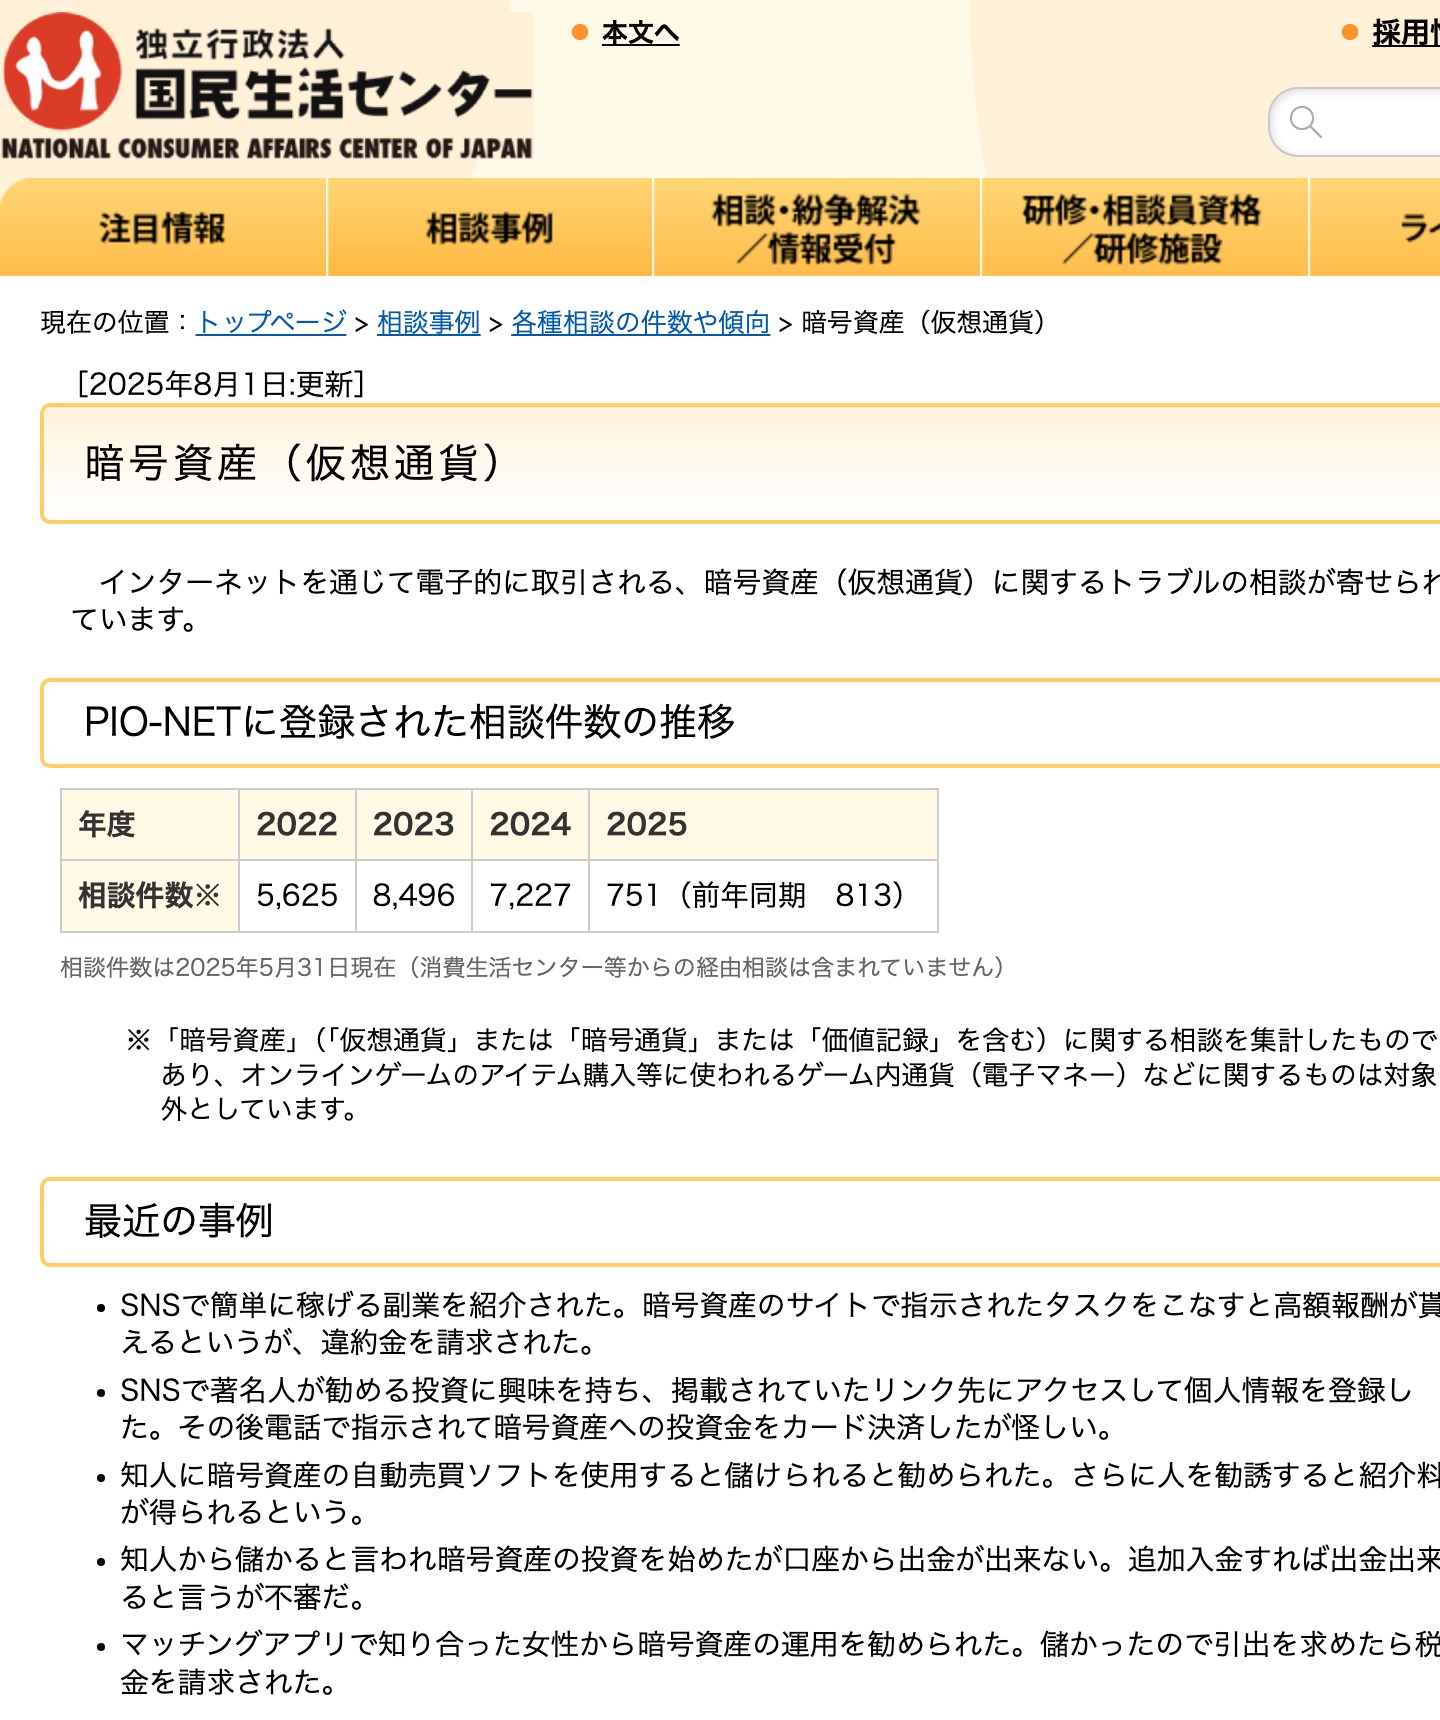The width and height of the screenshot is (1440, 1720).
Task: Select the 2022 column header
Action: [x=297, y=824]
